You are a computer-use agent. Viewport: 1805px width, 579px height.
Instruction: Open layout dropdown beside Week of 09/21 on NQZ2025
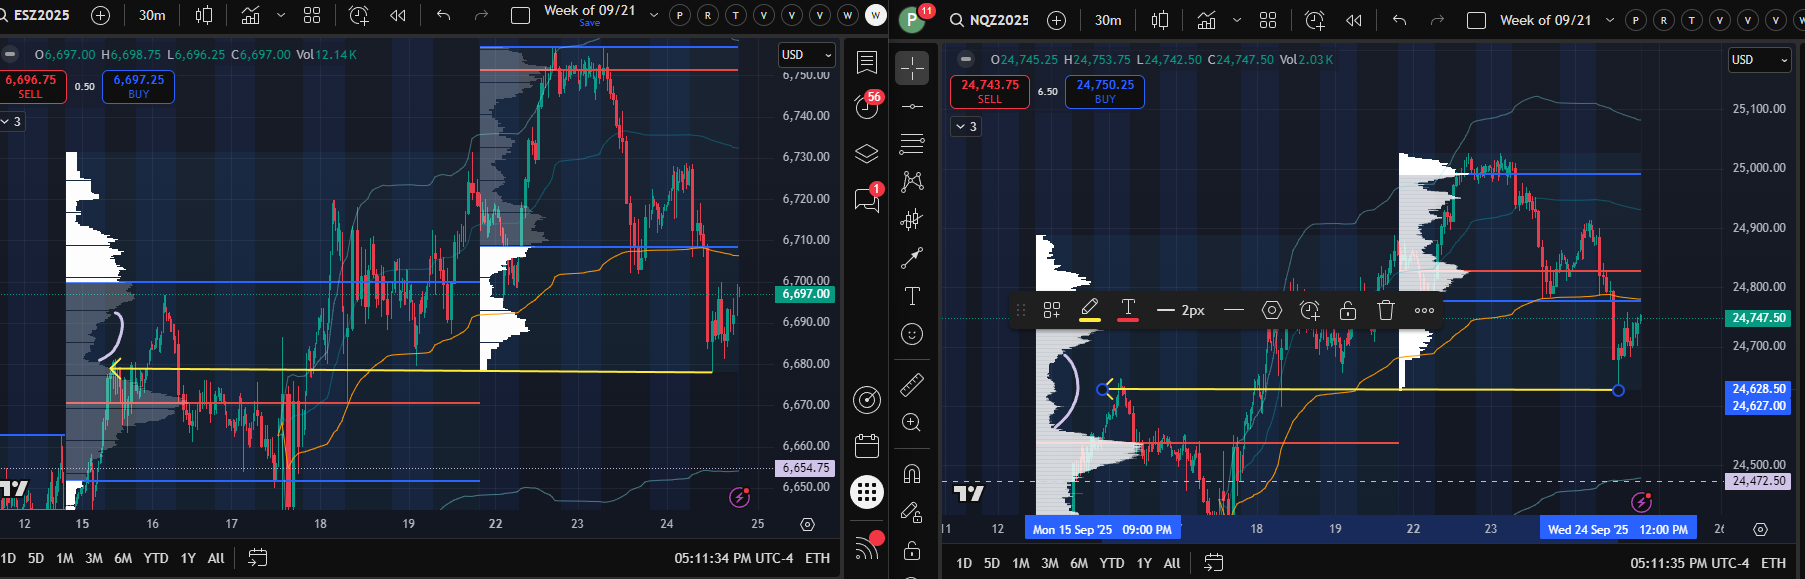coord(1609,20)
